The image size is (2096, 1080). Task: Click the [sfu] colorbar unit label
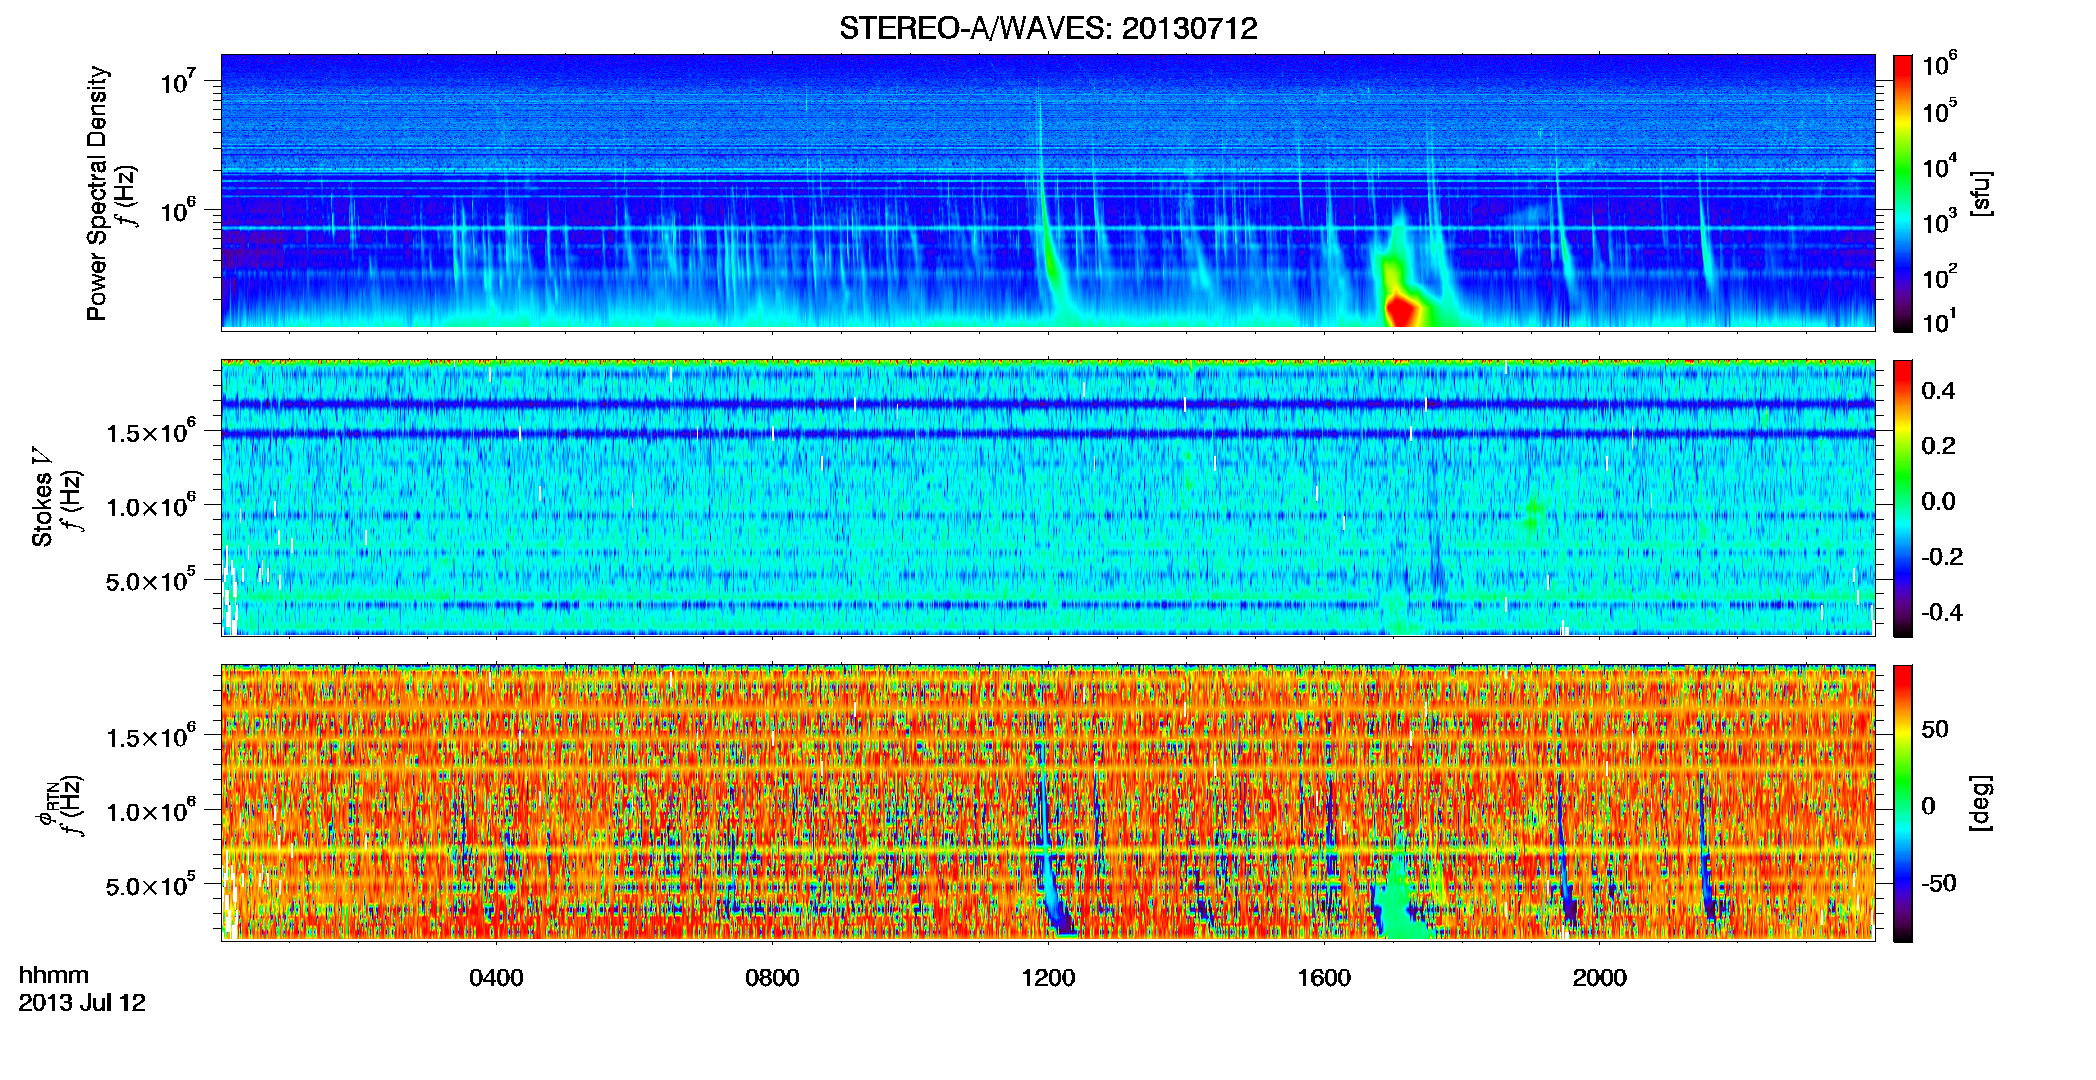[x=1981, y=193]
